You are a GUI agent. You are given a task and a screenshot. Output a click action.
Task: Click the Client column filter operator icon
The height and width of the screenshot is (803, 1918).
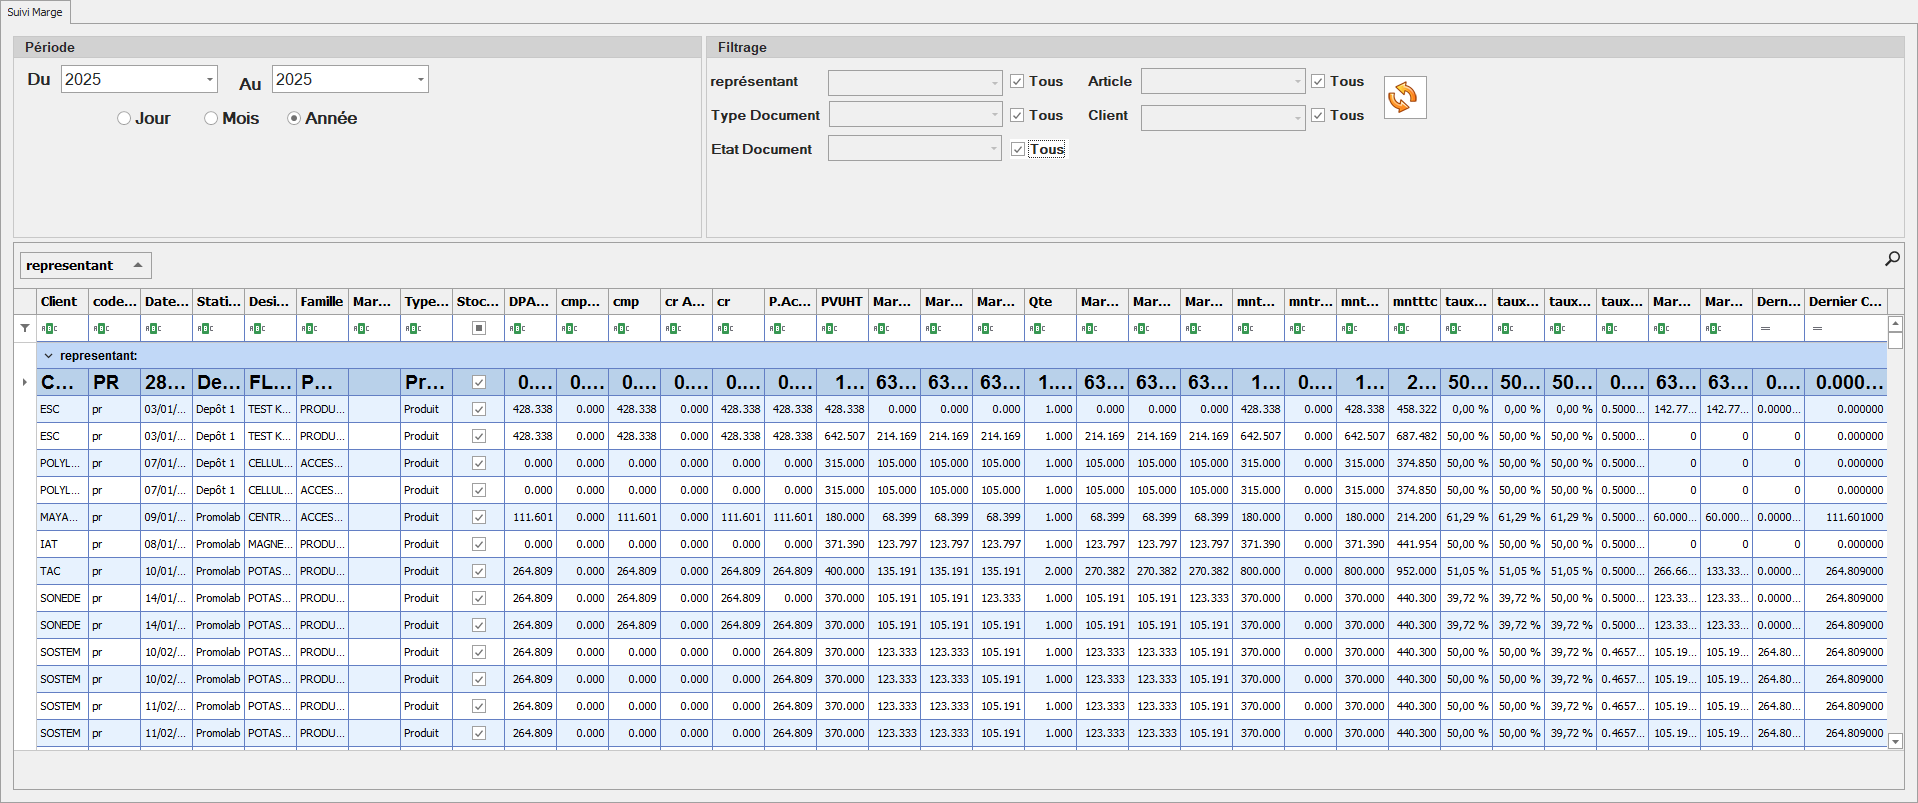pyautogui.click(x=49, y=328)
